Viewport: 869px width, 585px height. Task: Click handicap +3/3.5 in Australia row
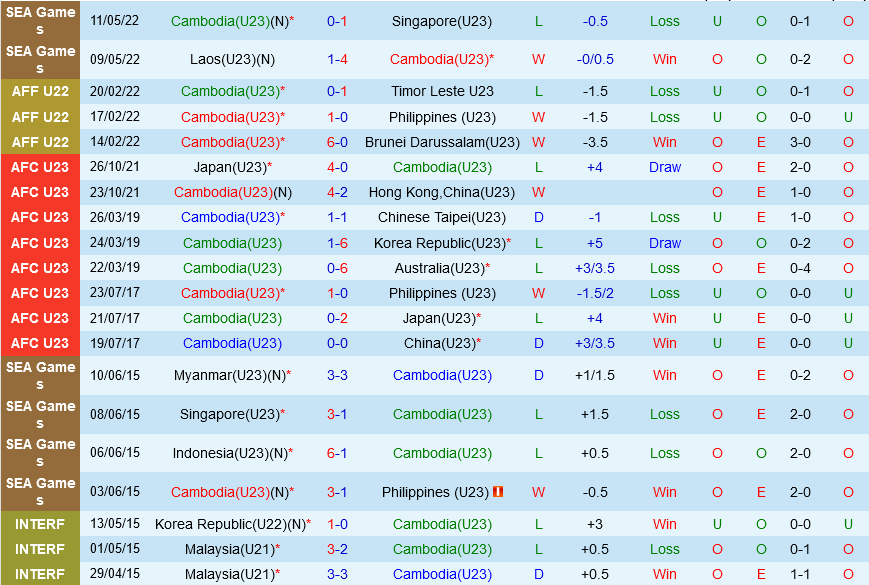click(595, 268)
